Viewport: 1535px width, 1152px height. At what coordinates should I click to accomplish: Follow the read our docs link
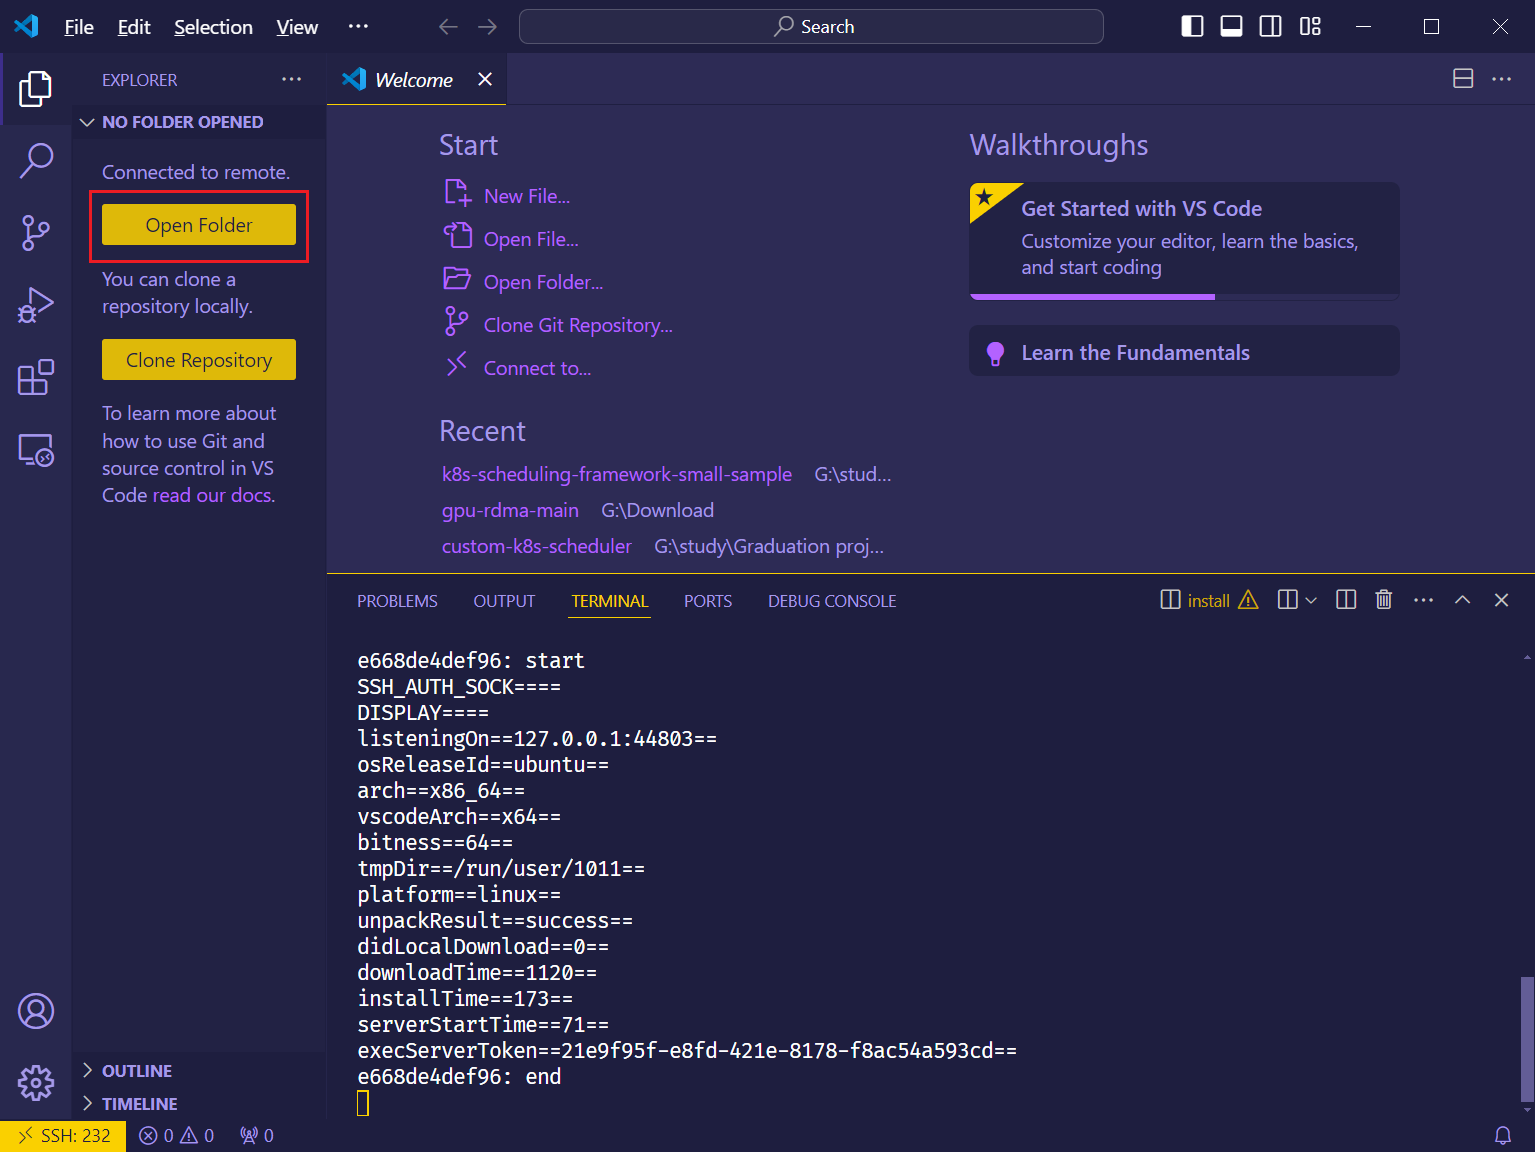[213, 495]
